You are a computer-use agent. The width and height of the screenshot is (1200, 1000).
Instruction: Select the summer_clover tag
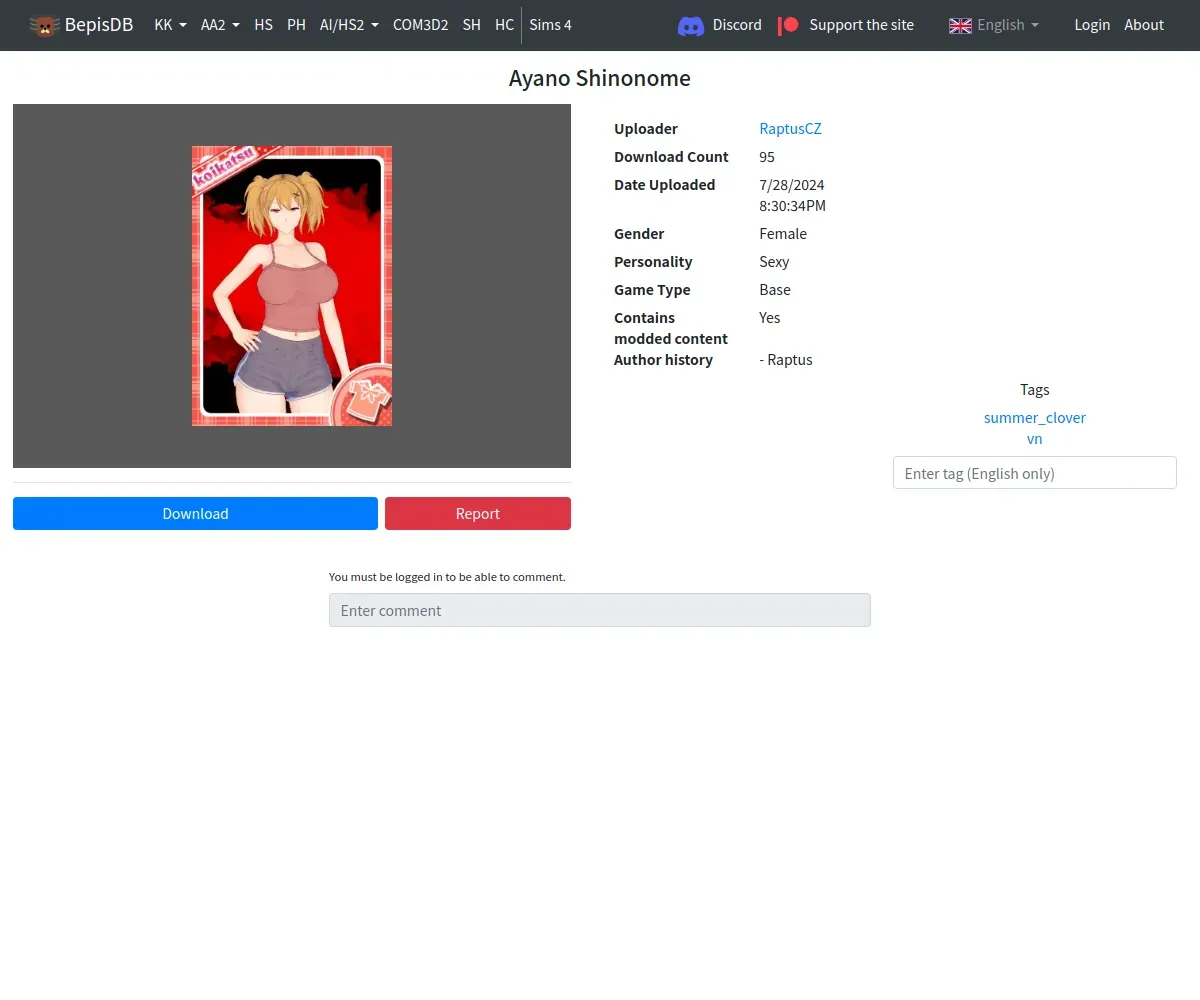(1034, 418)
